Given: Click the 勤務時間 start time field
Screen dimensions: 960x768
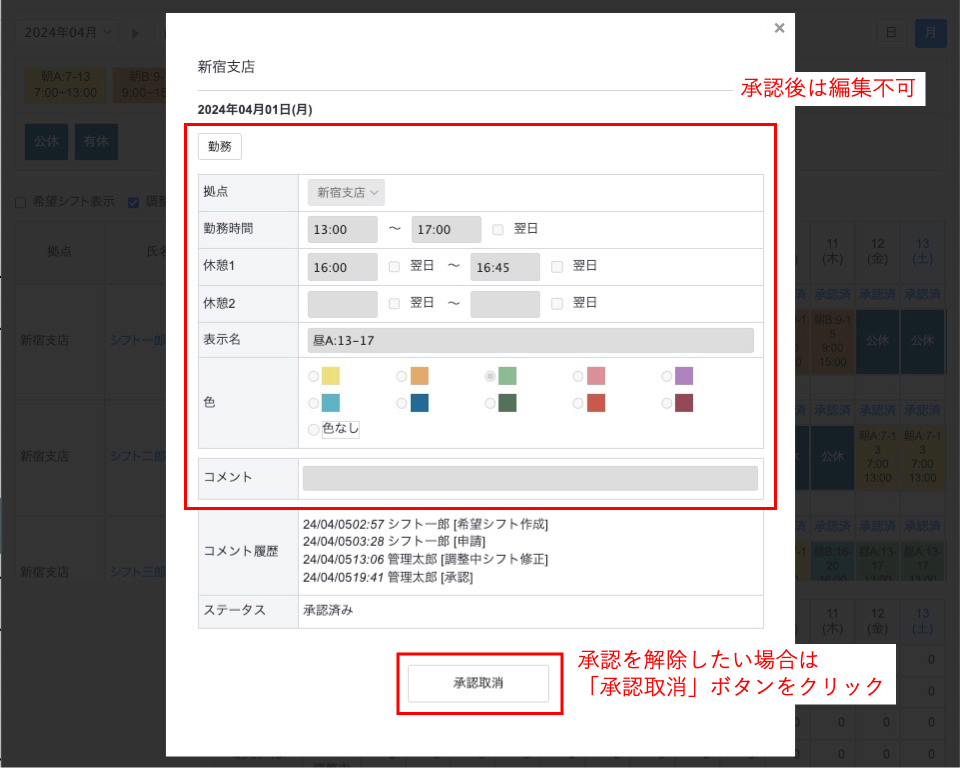Looking at the screenshot, I should (343, 229).
